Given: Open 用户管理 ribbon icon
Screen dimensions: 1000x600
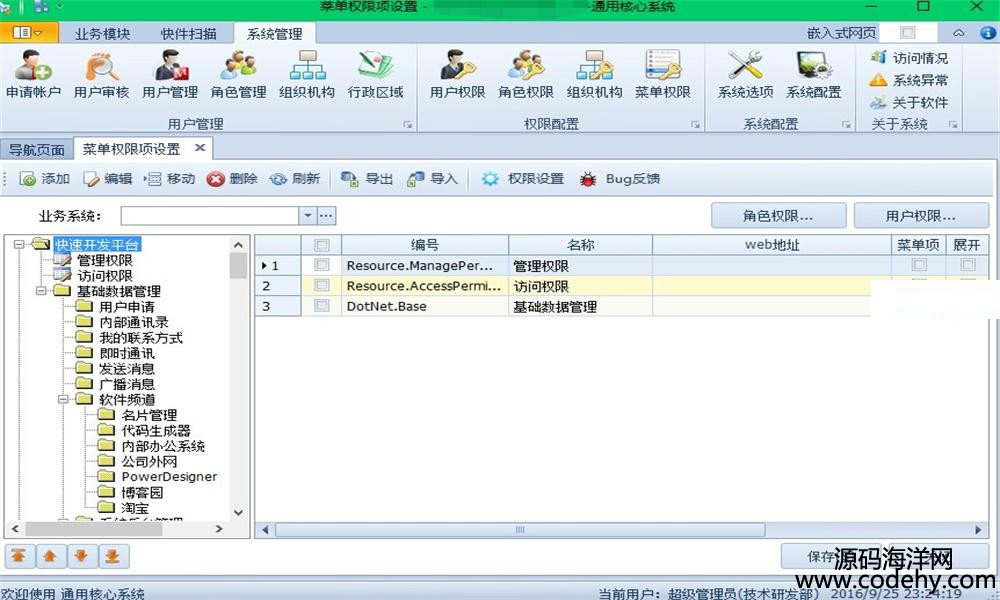Looking at the screenshot, I should 170,74.
